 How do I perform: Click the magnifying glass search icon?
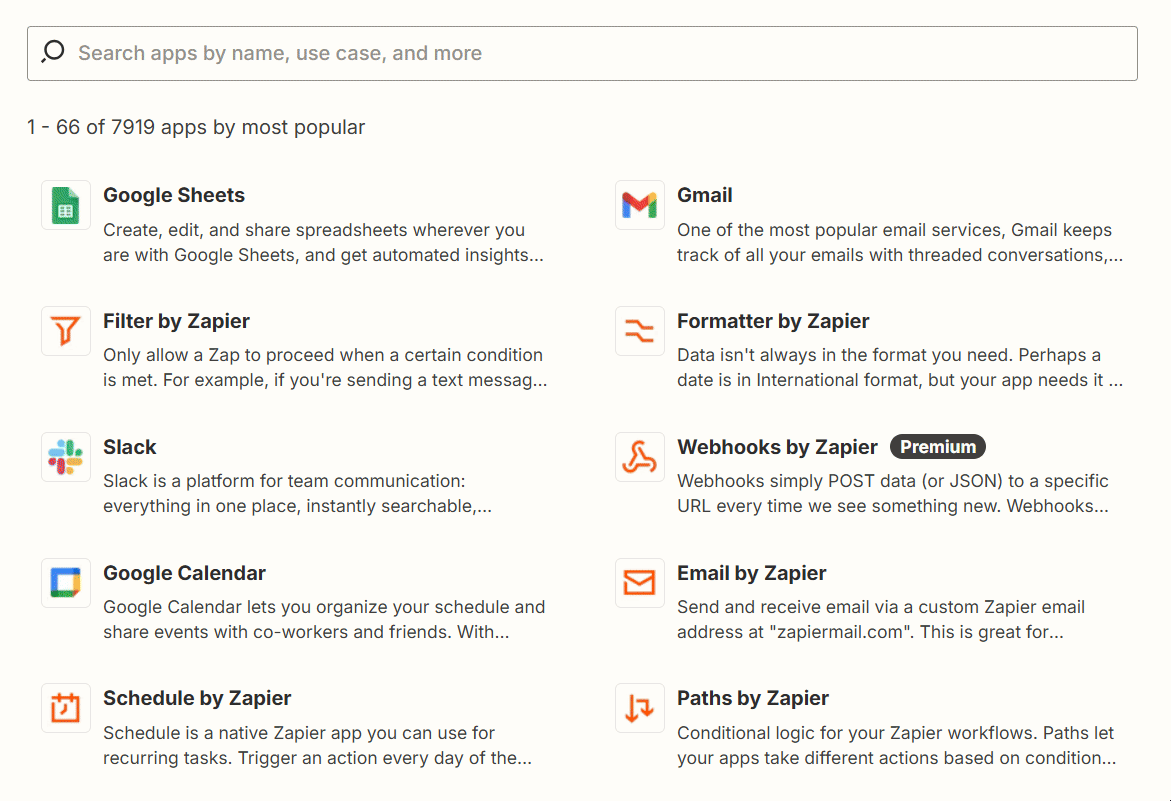(x=53, y=53)
